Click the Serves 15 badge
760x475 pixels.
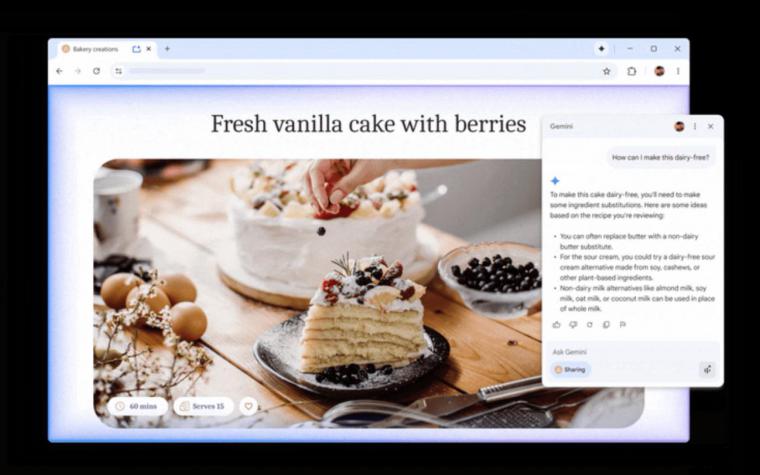pyautogui.click(x=203, y=406)
